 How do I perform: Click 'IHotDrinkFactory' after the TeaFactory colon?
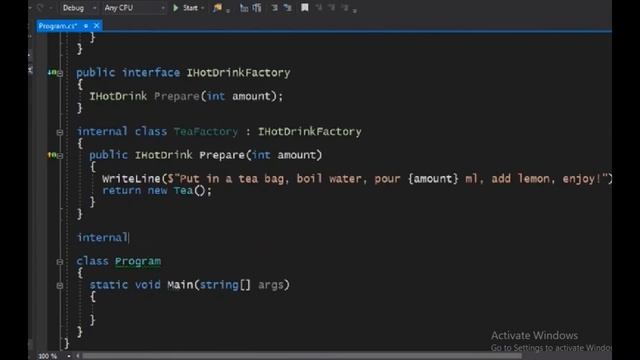(309, 131)
